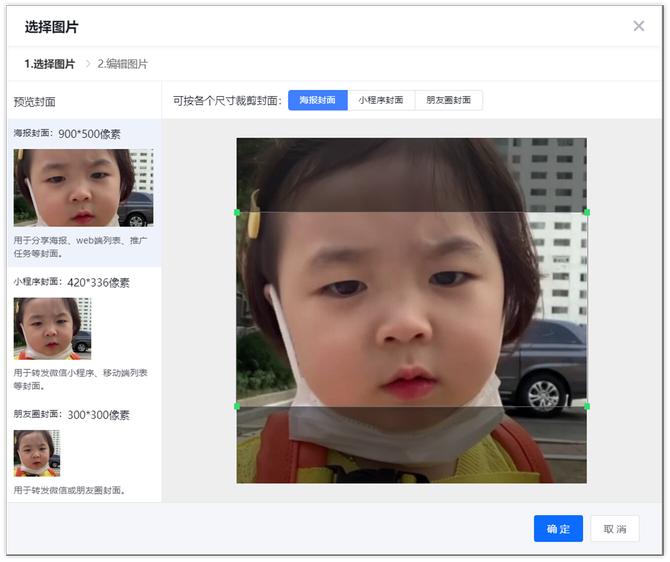Click the arrow between the two steps
This screenshot has width=670, height=562.
tap(87, 64)
